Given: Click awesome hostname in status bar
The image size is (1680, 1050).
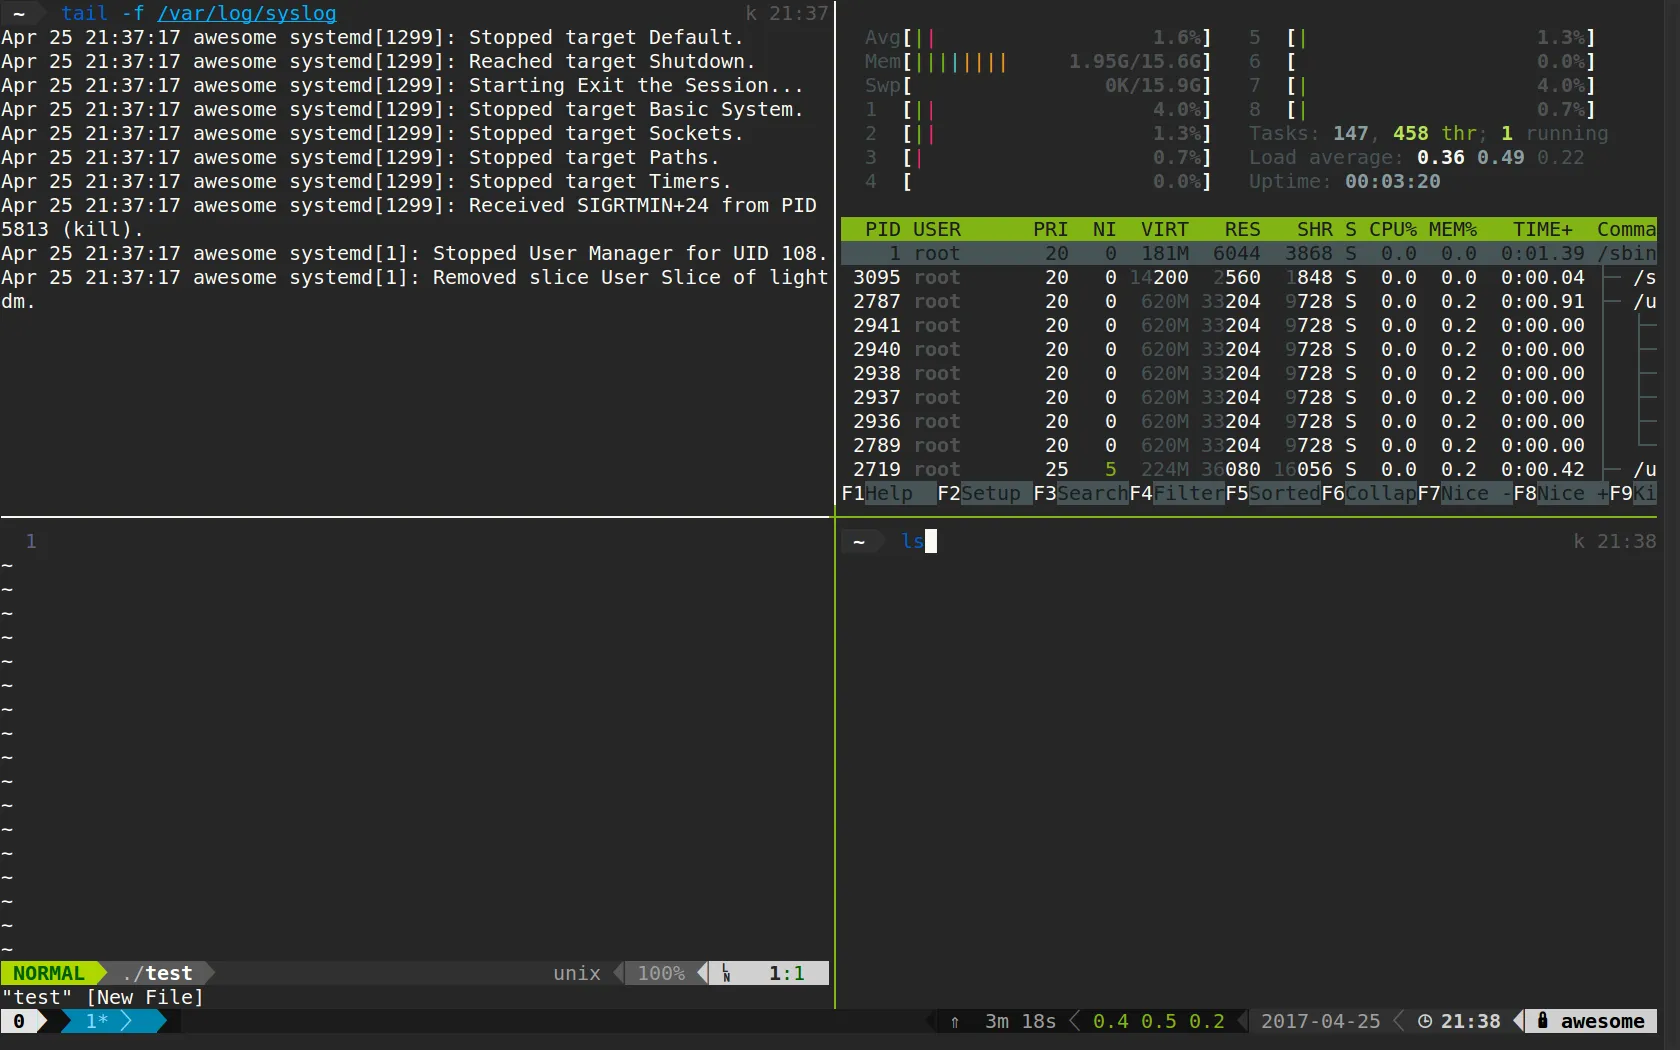Looking at the screenshot, I should pos(1603,1021).
